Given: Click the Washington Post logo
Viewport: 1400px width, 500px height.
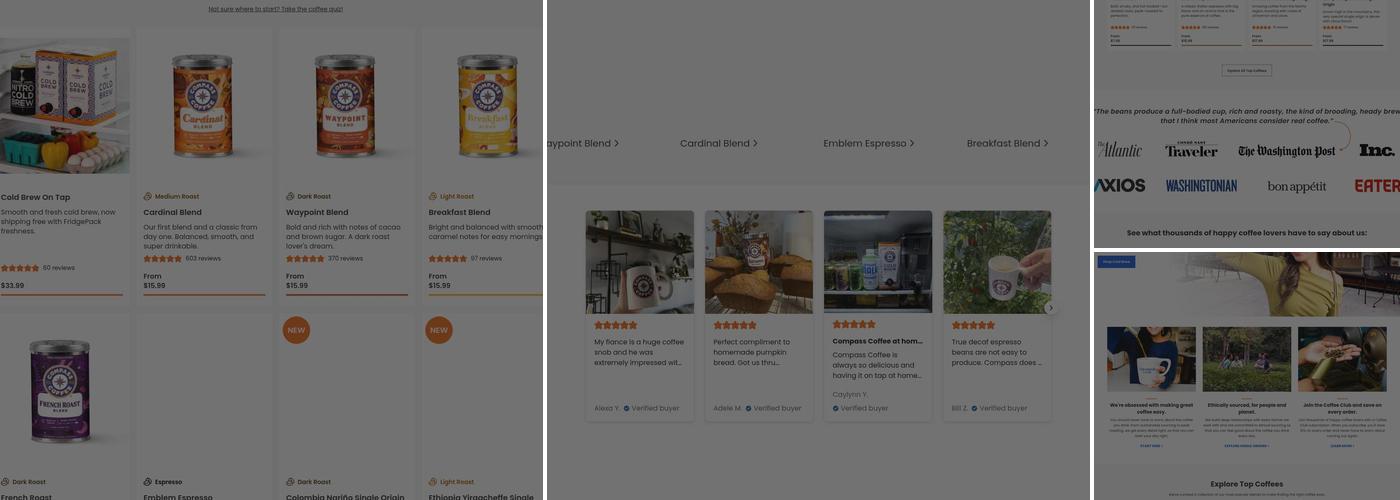Looking at the screenshot, I should (1286, 151).
